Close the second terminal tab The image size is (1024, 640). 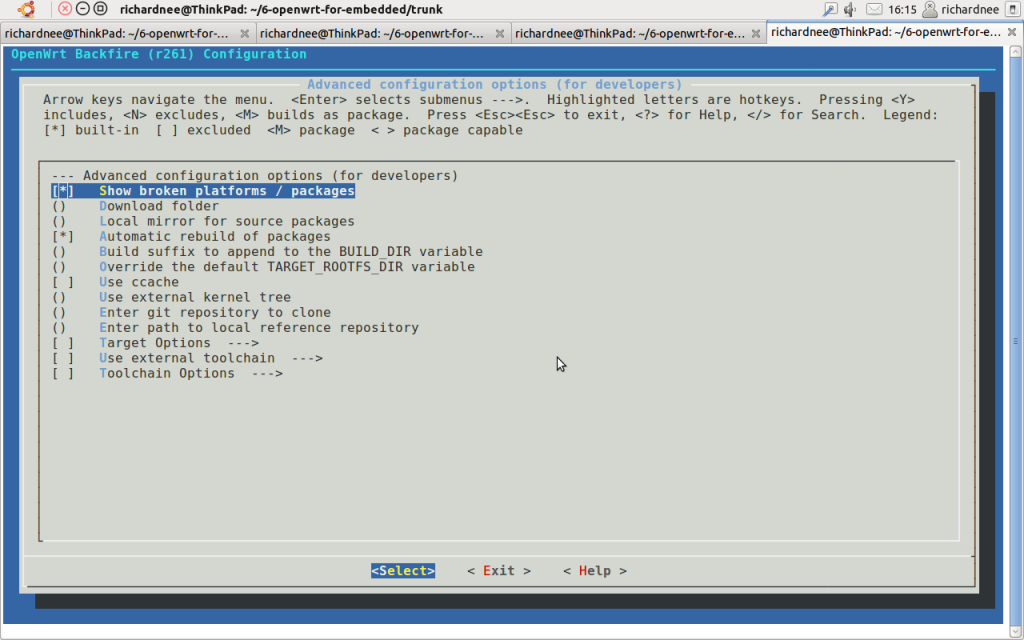[500, 33]
